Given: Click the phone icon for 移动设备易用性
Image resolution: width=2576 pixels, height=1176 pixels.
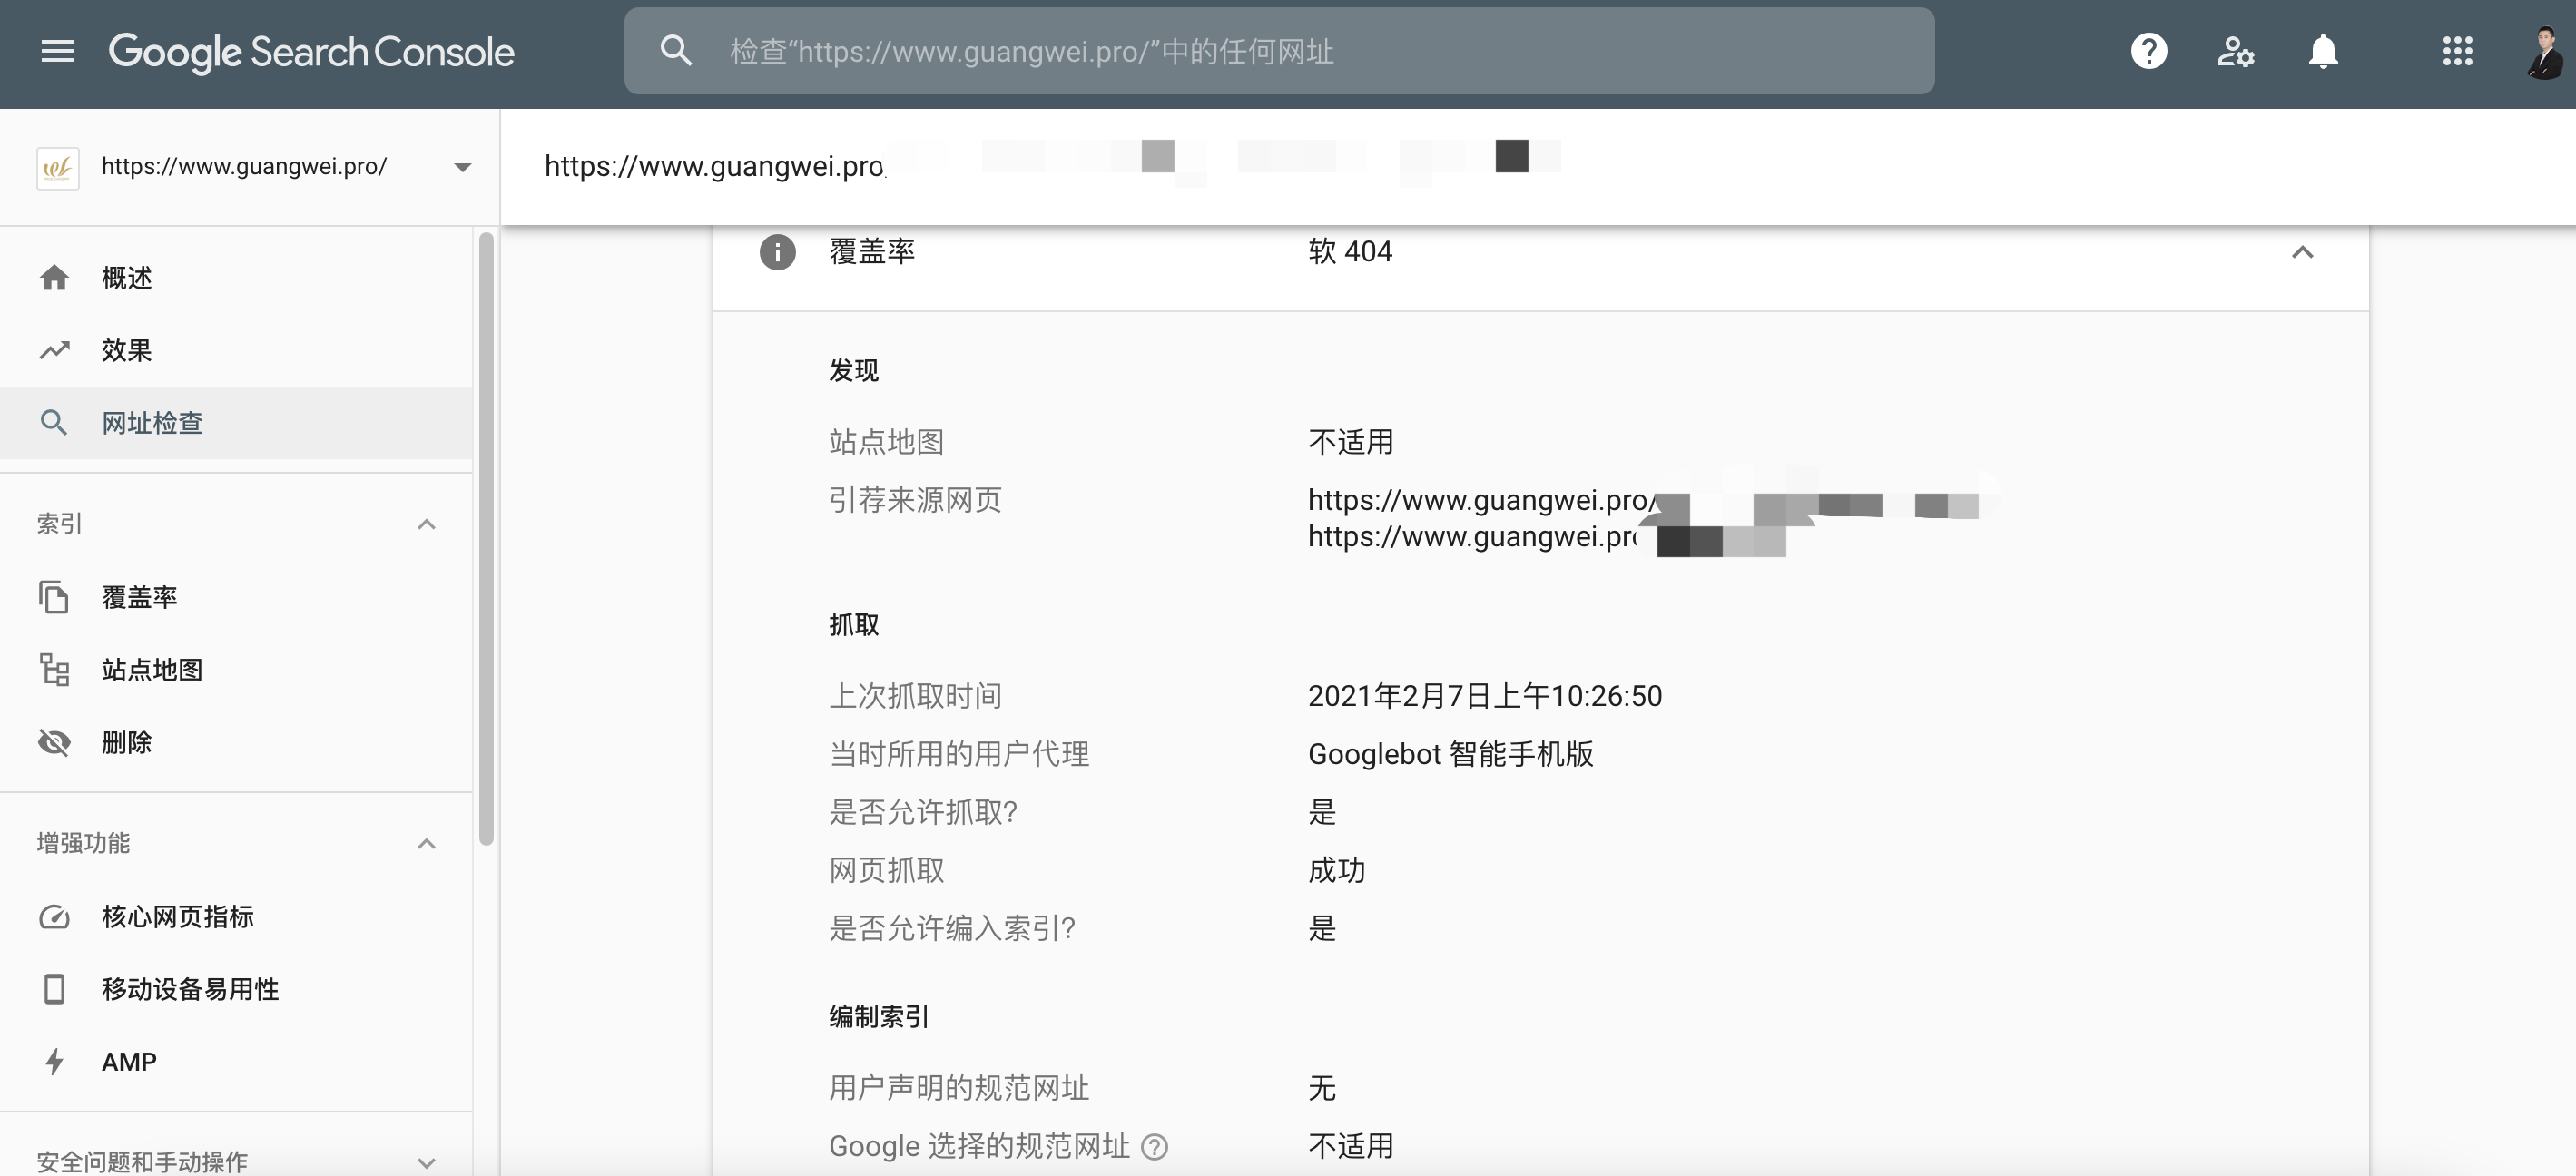Looking at the screenshot, I should (x=54, y=989).
